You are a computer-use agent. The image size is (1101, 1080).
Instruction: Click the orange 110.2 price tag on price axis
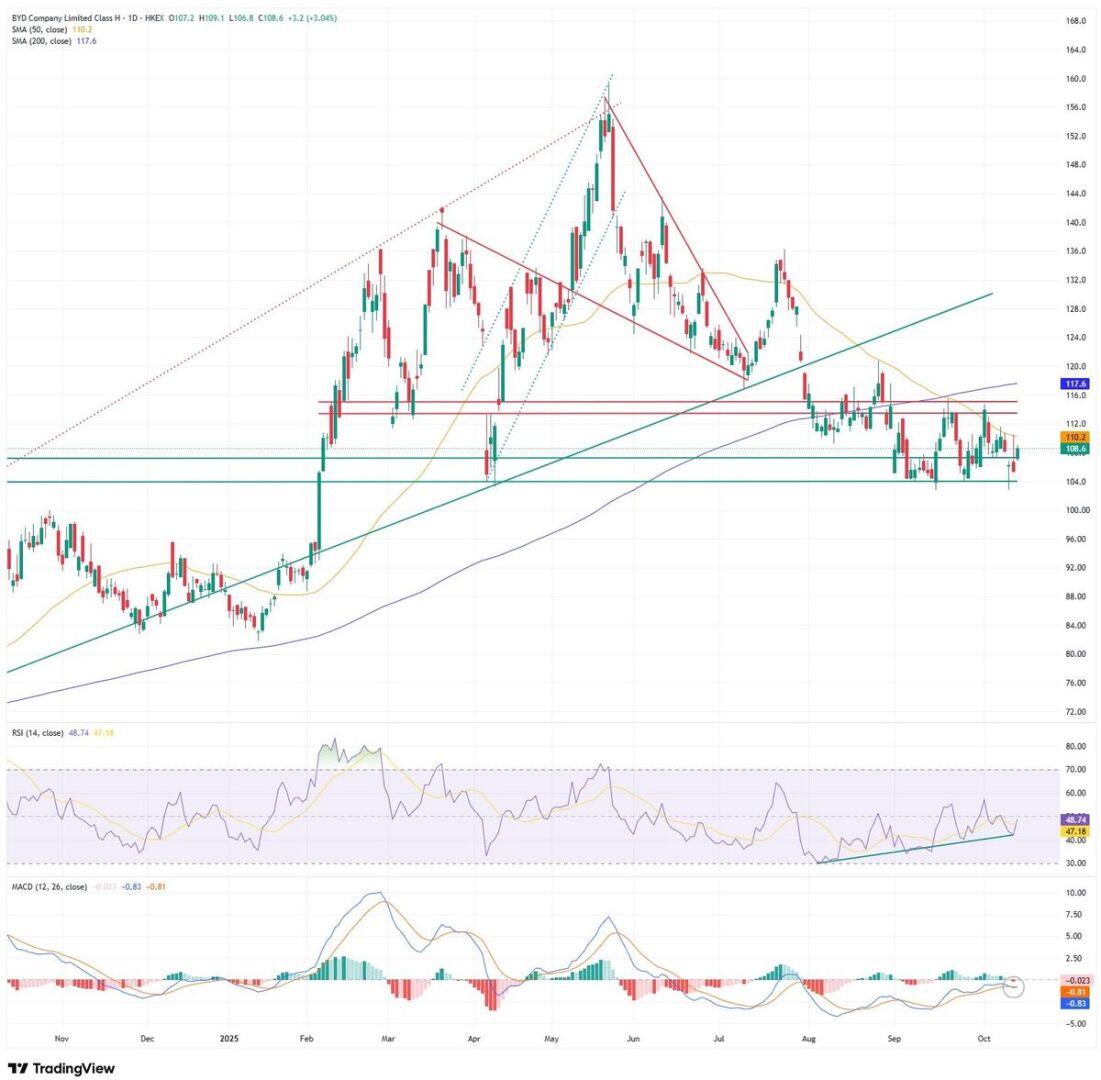click(1075, 437)
